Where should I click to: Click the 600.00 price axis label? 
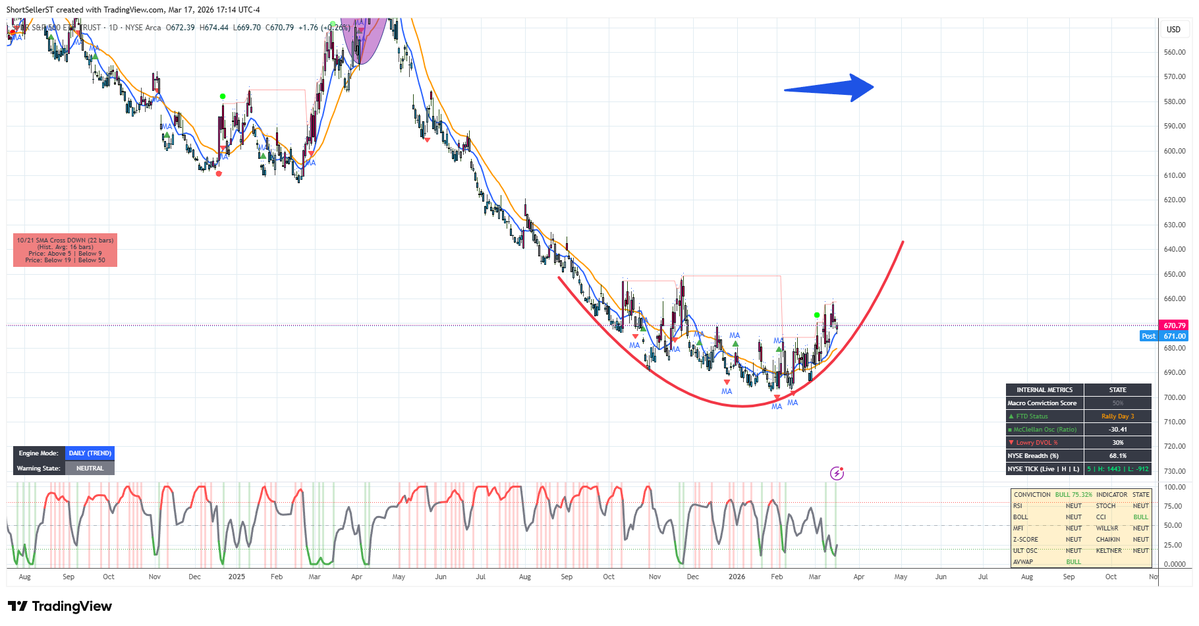tap(1175, 151)
